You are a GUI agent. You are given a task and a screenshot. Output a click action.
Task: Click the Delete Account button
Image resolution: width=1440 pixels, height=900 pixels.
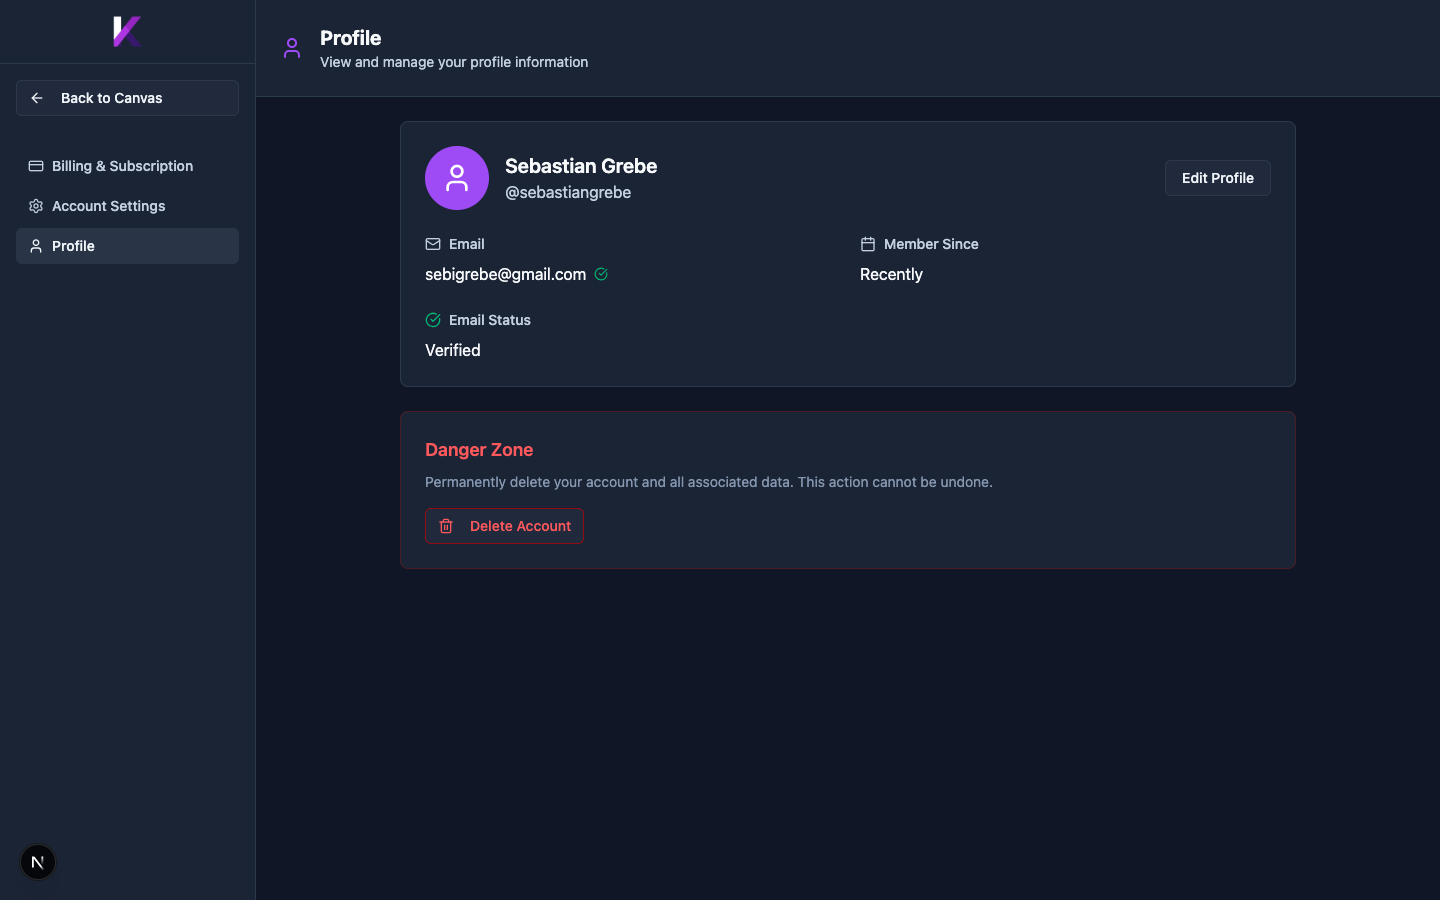click(504, 526)
